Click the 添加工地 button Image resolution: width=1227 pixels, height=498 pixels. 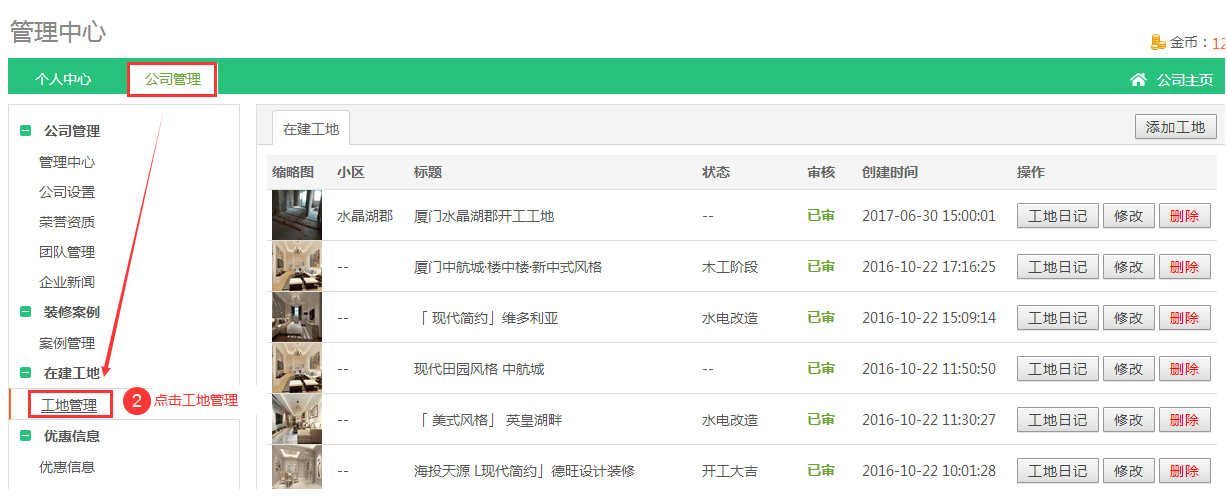click(1175, 127)
